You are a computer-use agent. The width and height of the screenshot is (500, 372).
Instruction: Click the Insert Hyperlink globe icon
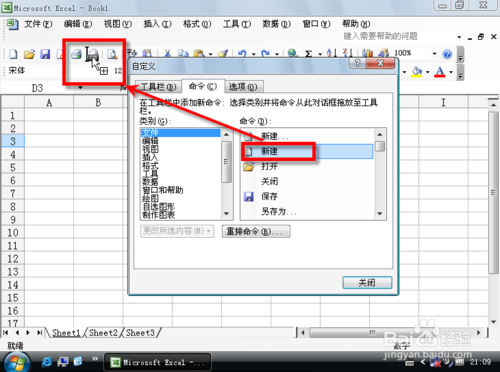coord(293,53)
